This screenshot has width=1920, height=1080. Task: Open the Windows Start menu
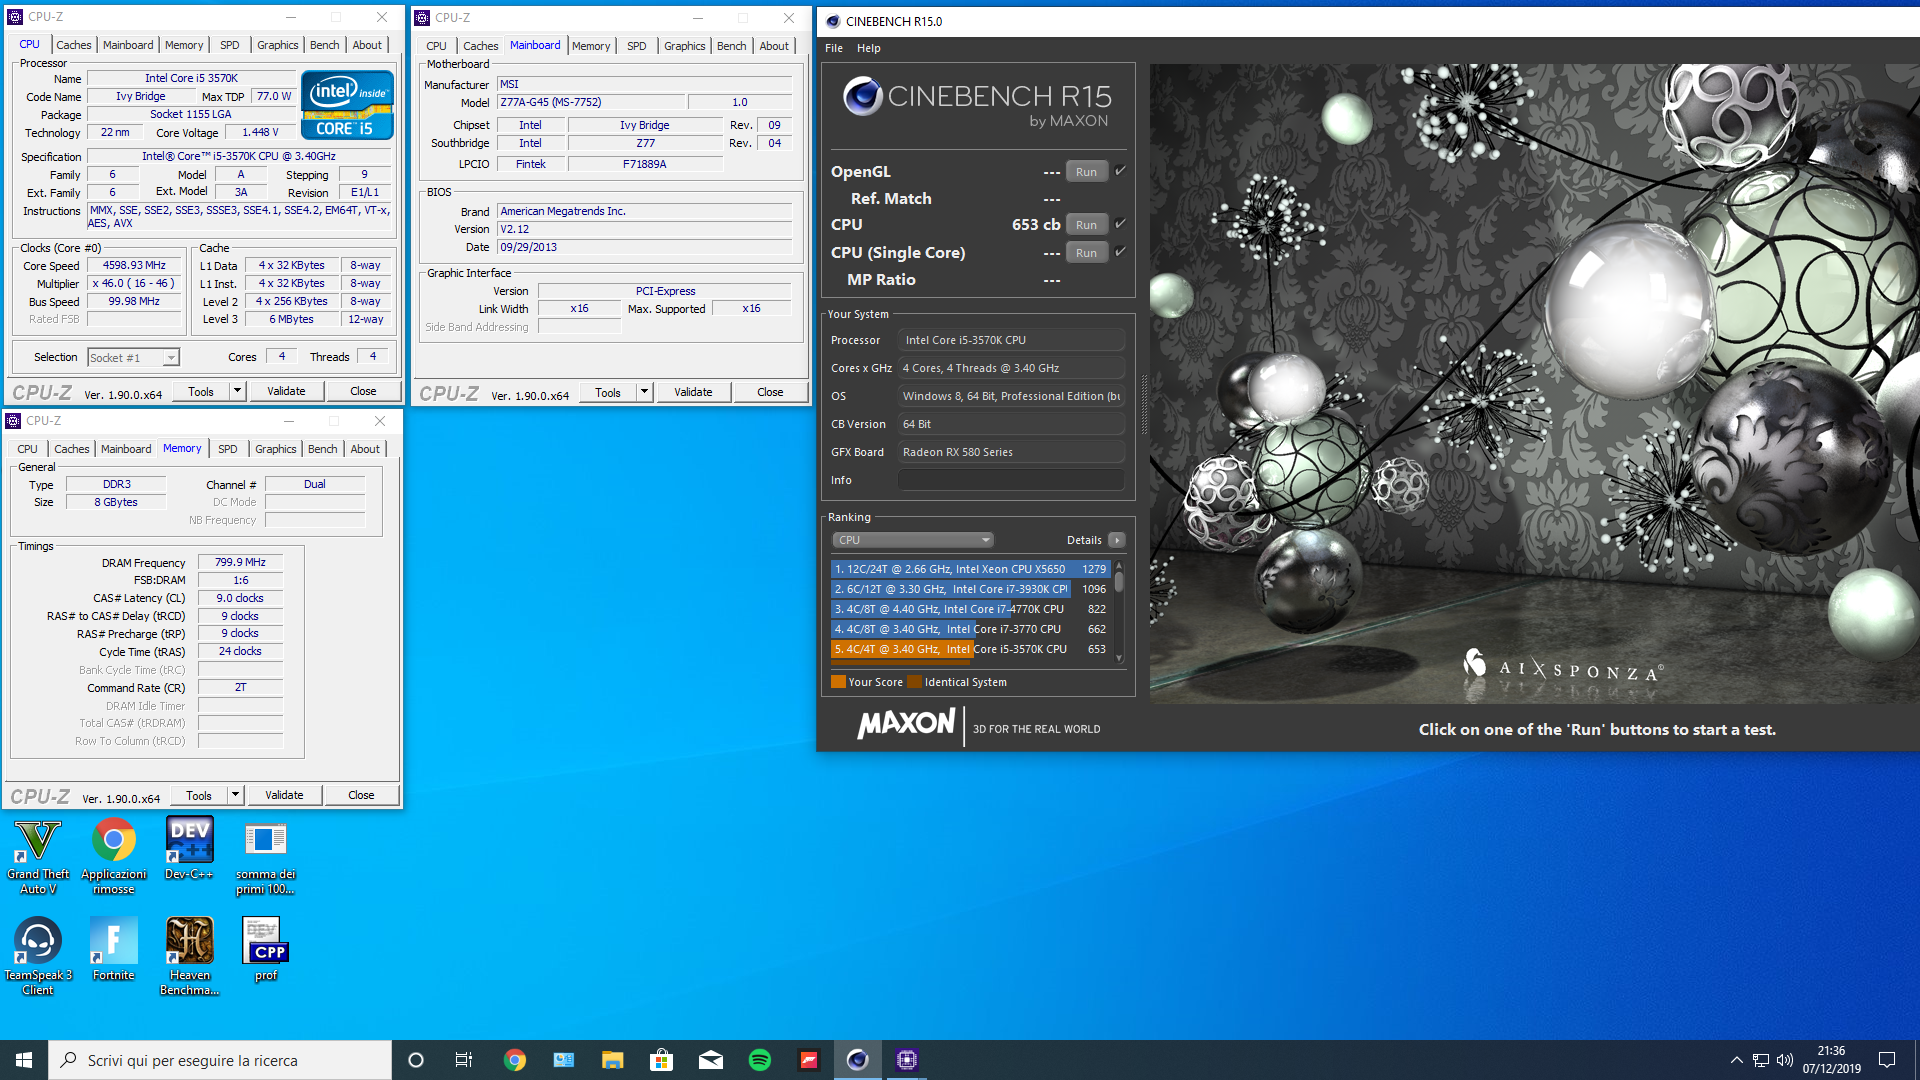pos(24,1060)
